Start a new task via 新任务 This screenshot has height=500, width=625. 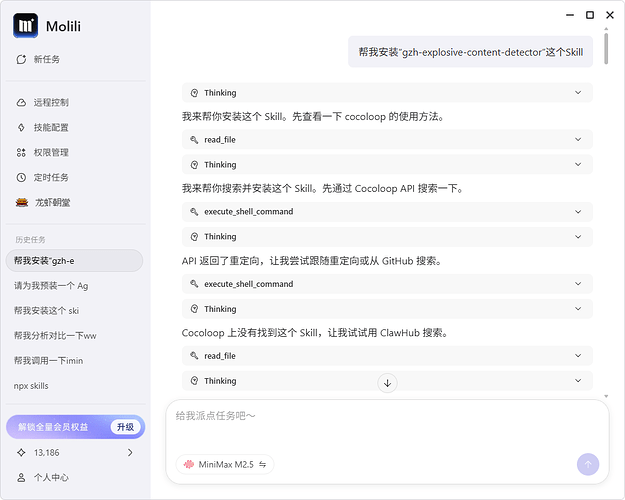pyautogui.click(x=38, y=59)
